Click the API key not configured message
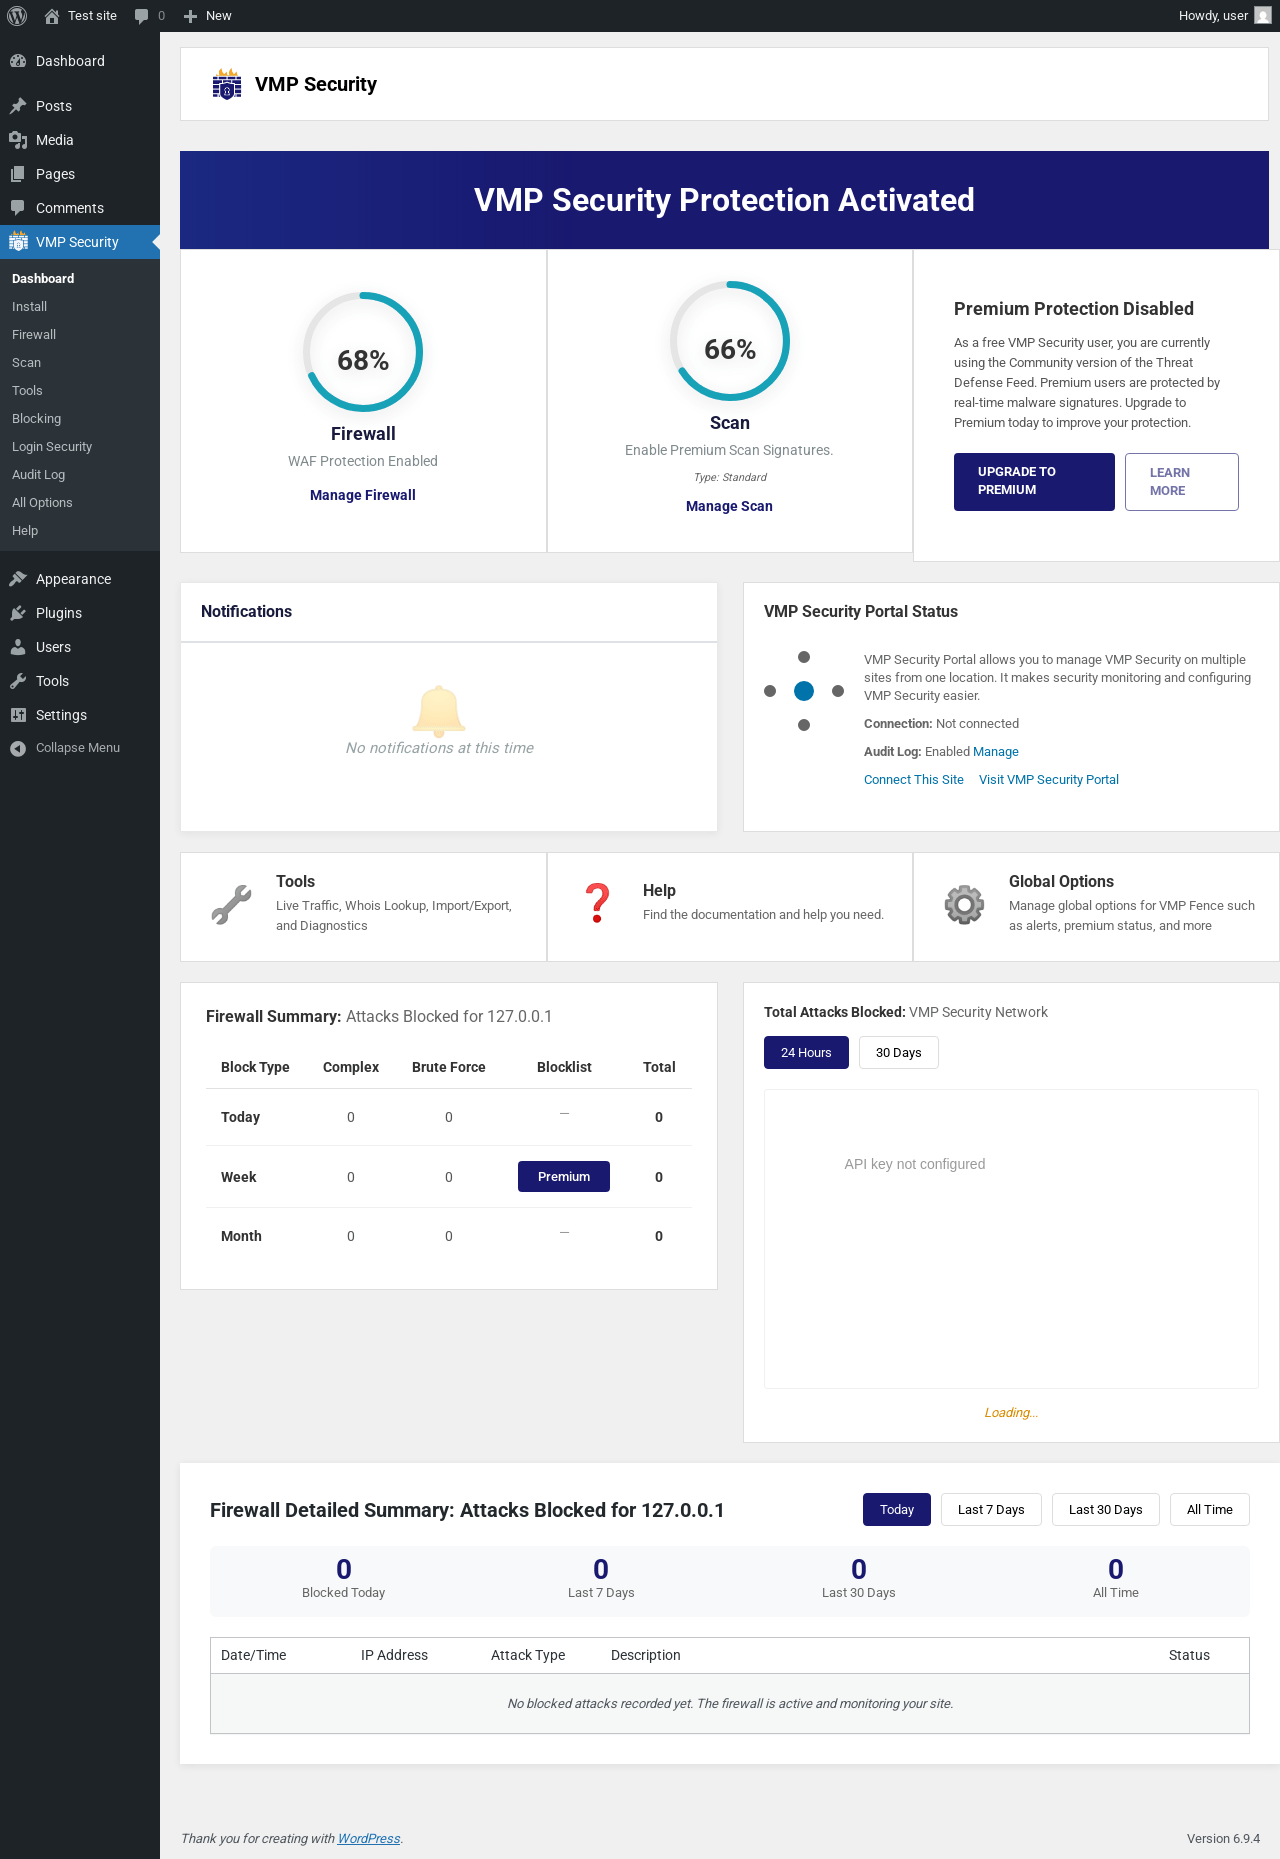The width and height of the screenshot is (1280, 1859). pyautogui.click(x=915, y=1164)
